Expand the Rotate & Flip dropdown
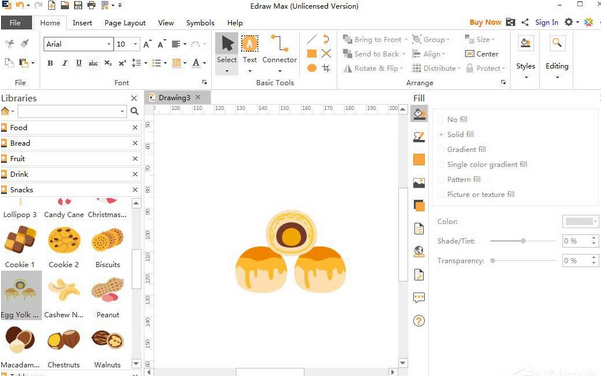607x376 pixels. click(x=401, y=69)
